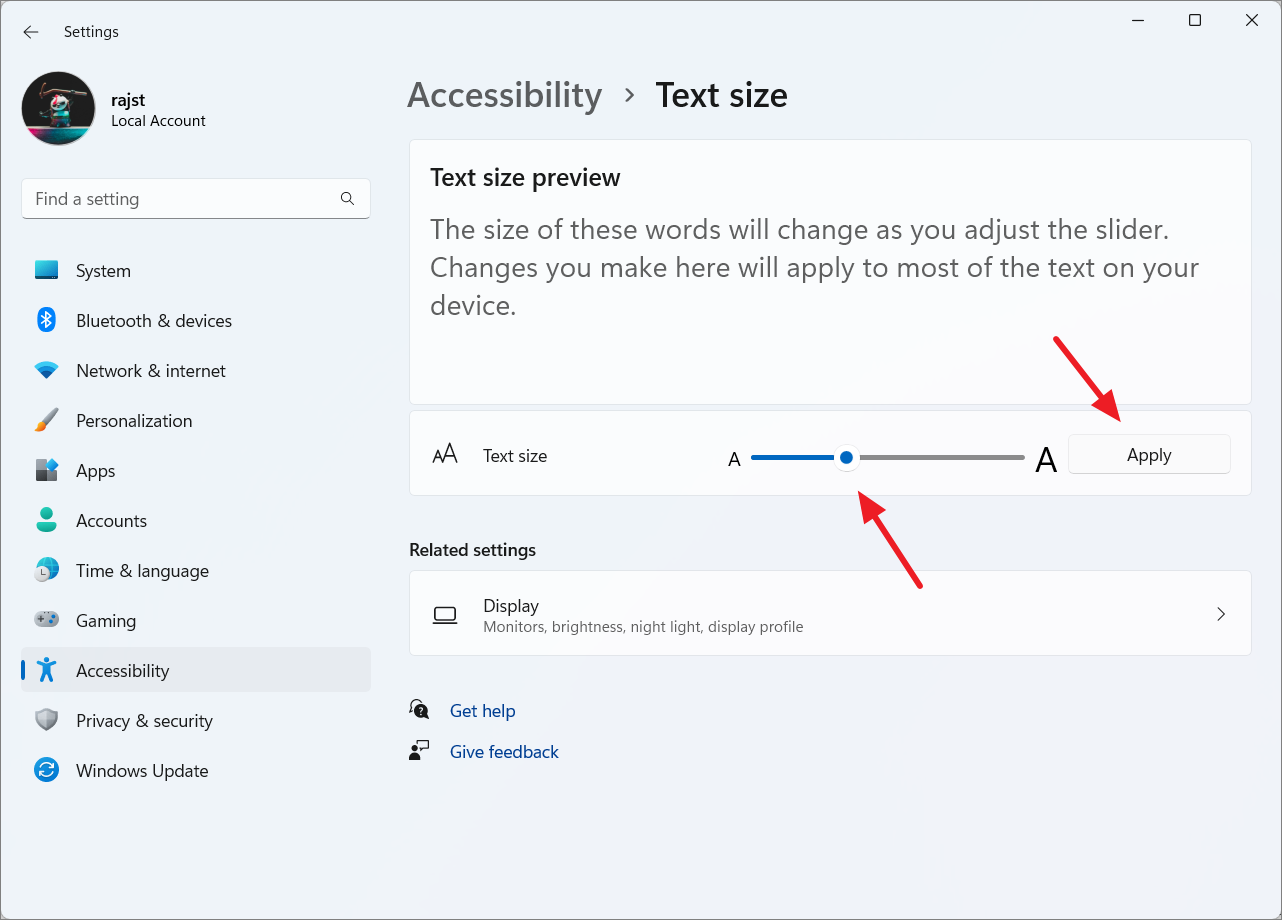Select Accessibility in the navigation list
This screenshot has height=920, width=1282.
tap(122, 671)
